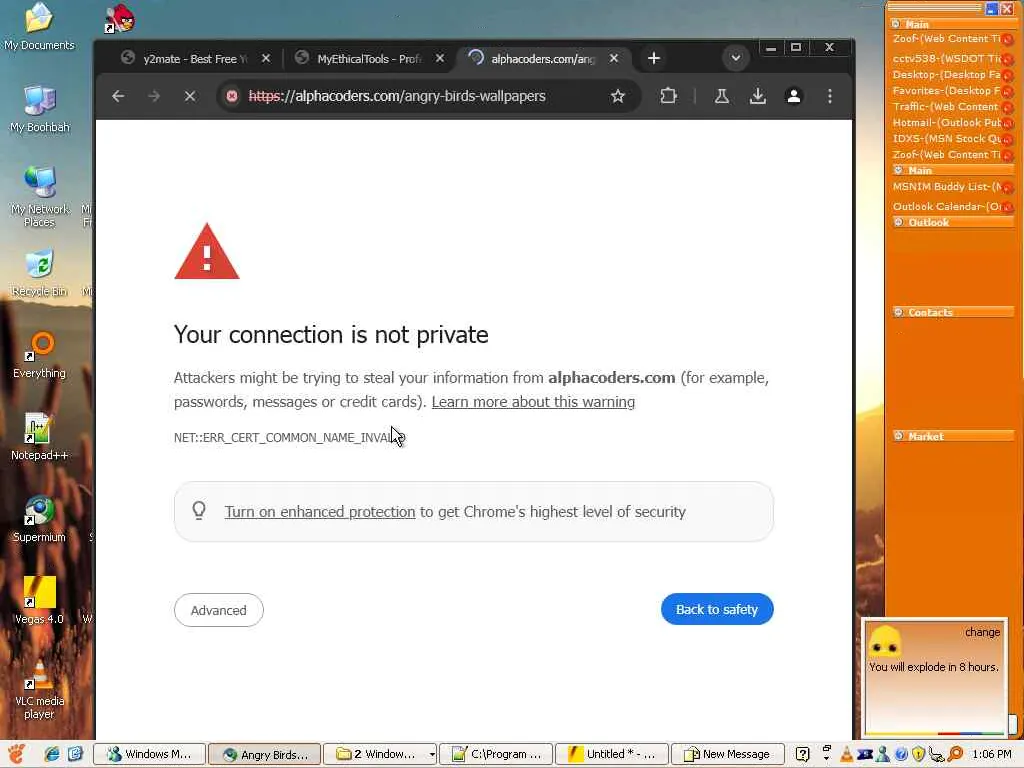Expand the Contacts section in sidebar
Image resolution: width=1024 pixels, height=768 pixels.
(x=899, y=312)
